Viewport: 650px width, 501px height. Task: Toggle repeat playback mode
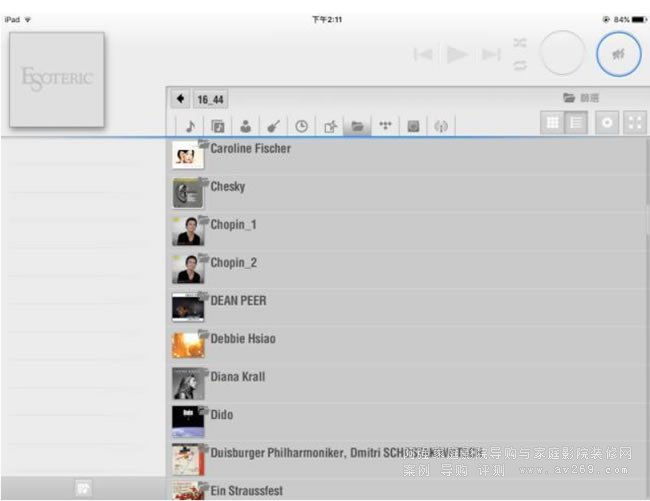pos(519,66)
